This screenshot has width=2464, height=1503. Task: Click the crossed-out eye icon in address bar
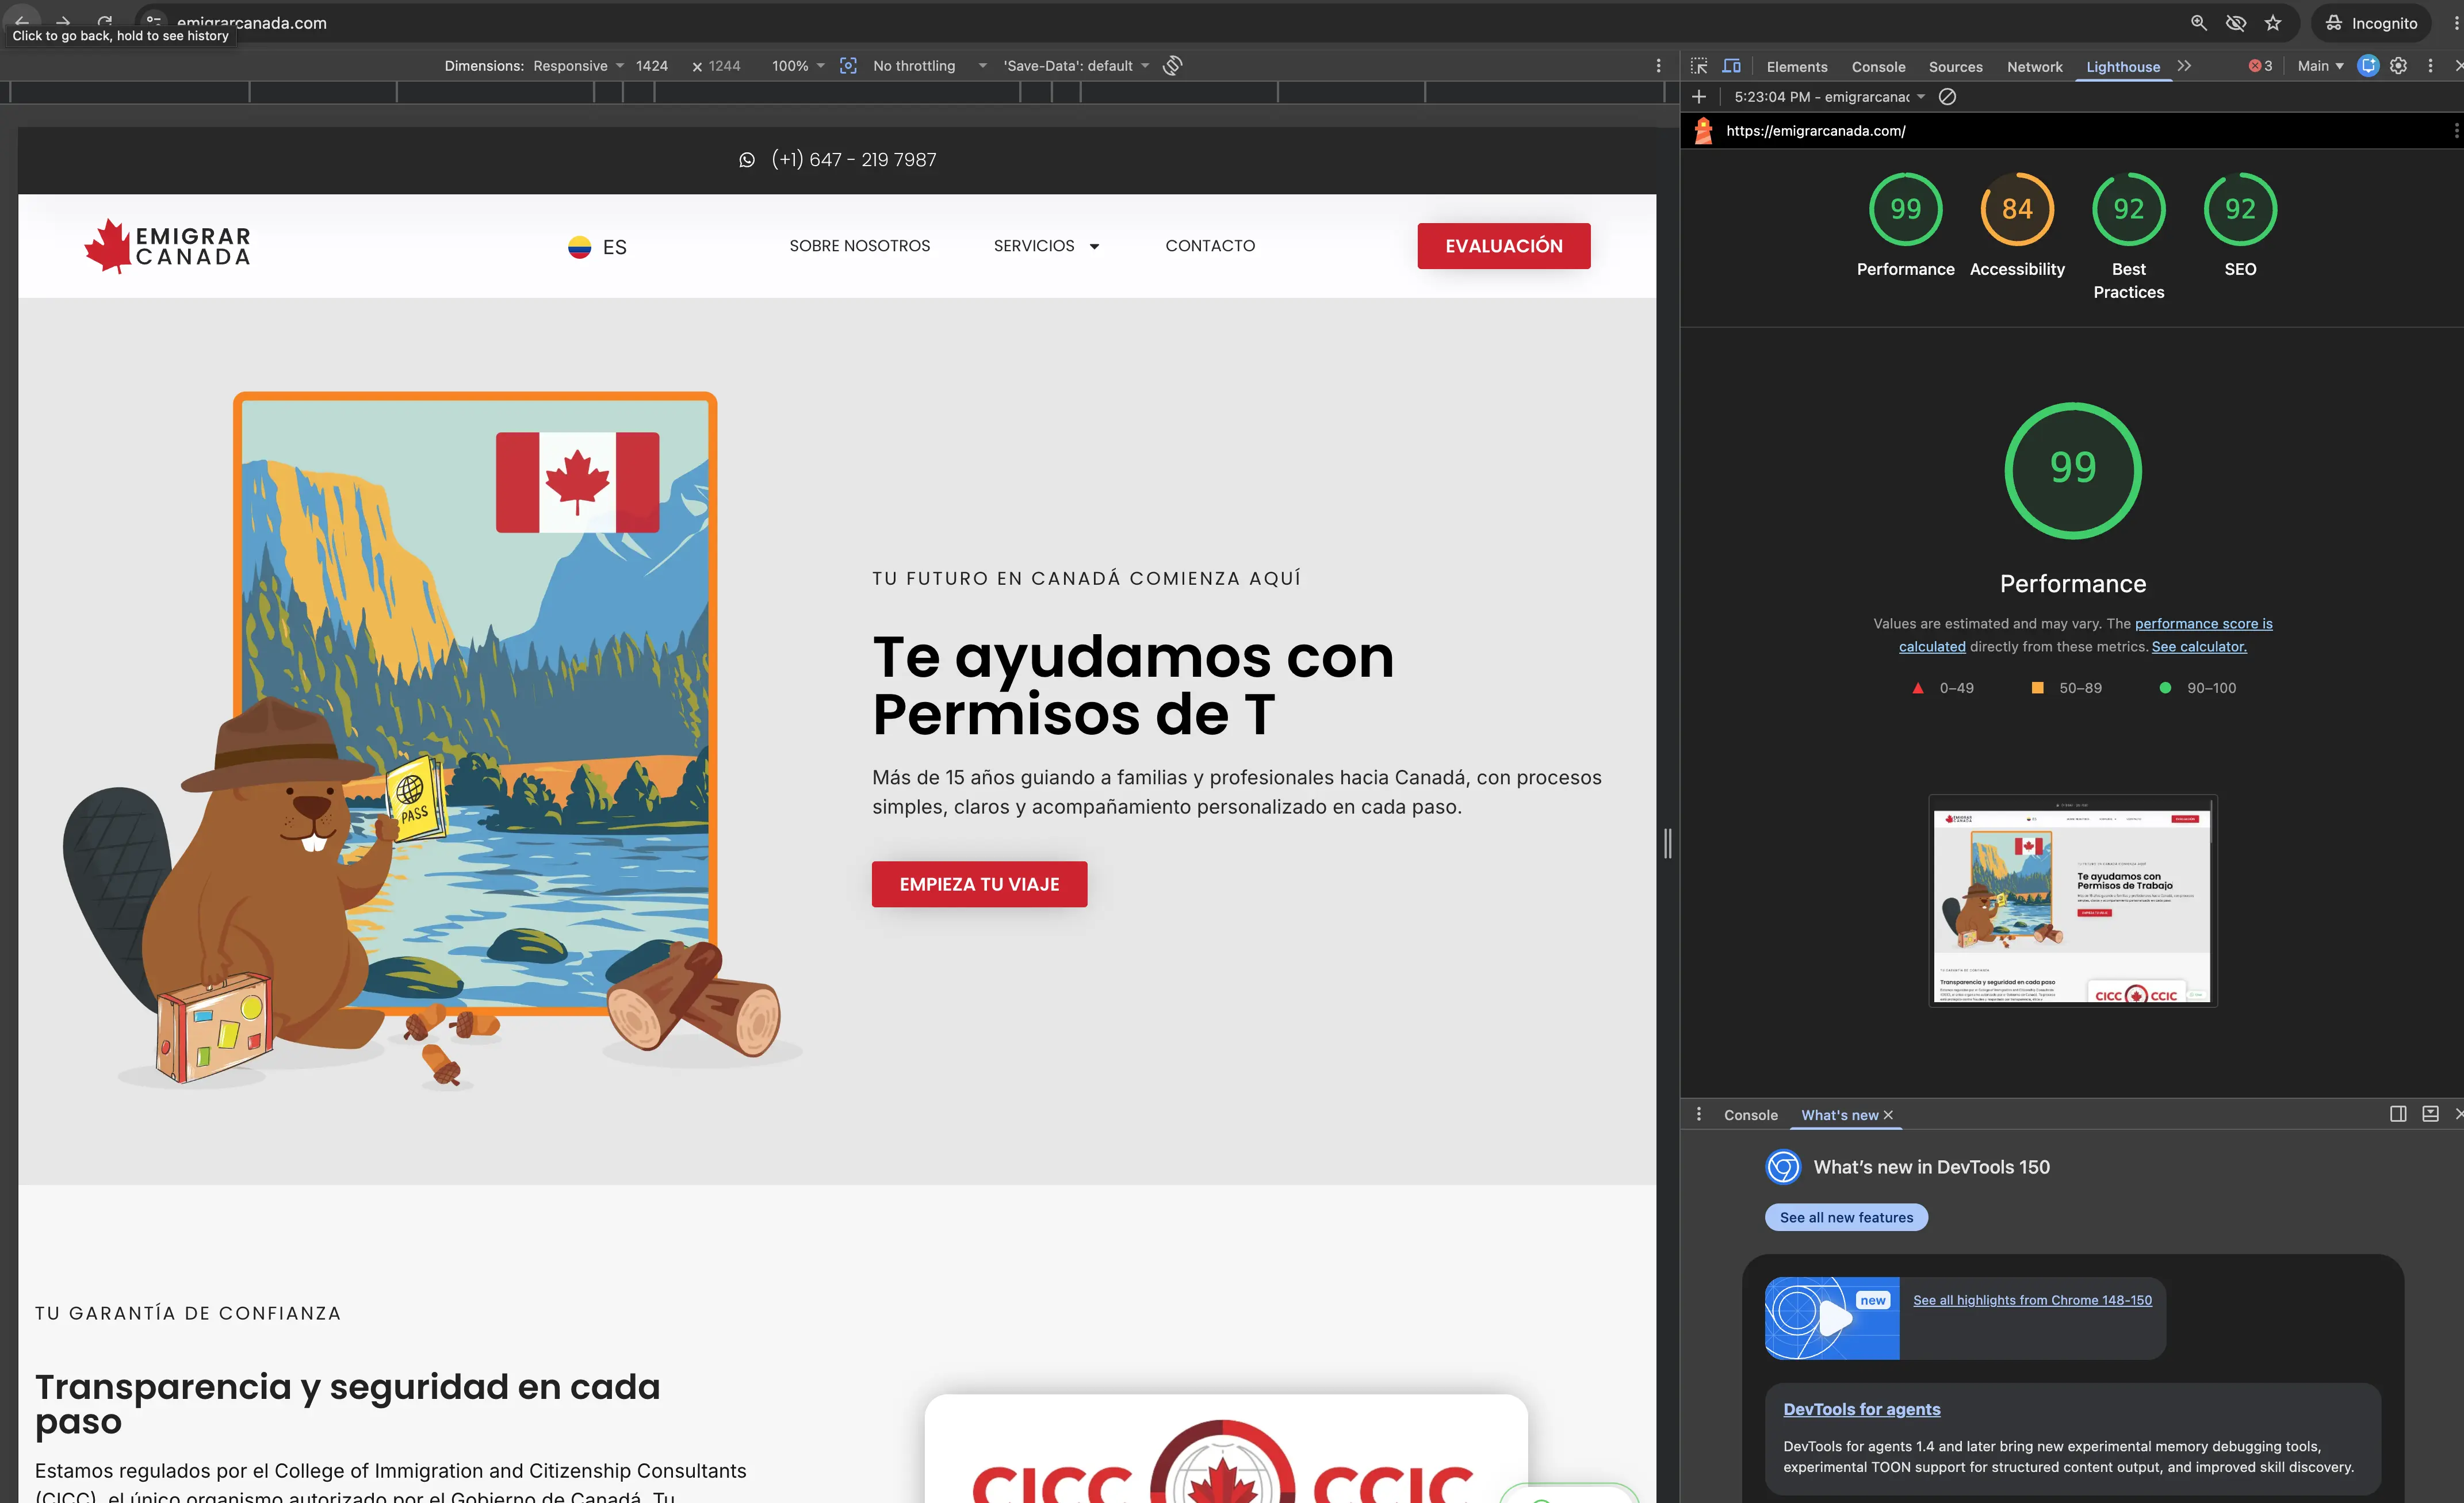pos(2236,22)
